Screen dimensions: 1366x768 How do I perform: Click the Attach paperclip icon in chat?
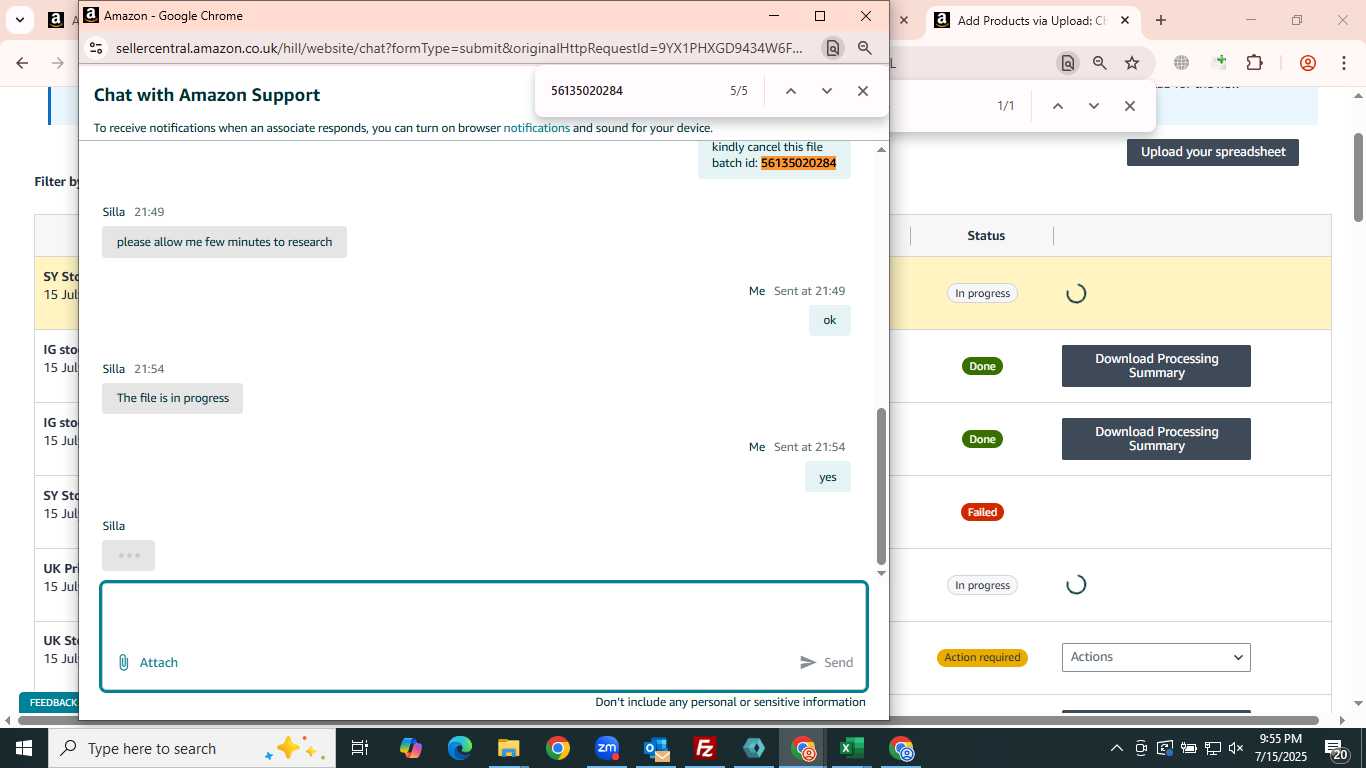[x=124, y=662]
